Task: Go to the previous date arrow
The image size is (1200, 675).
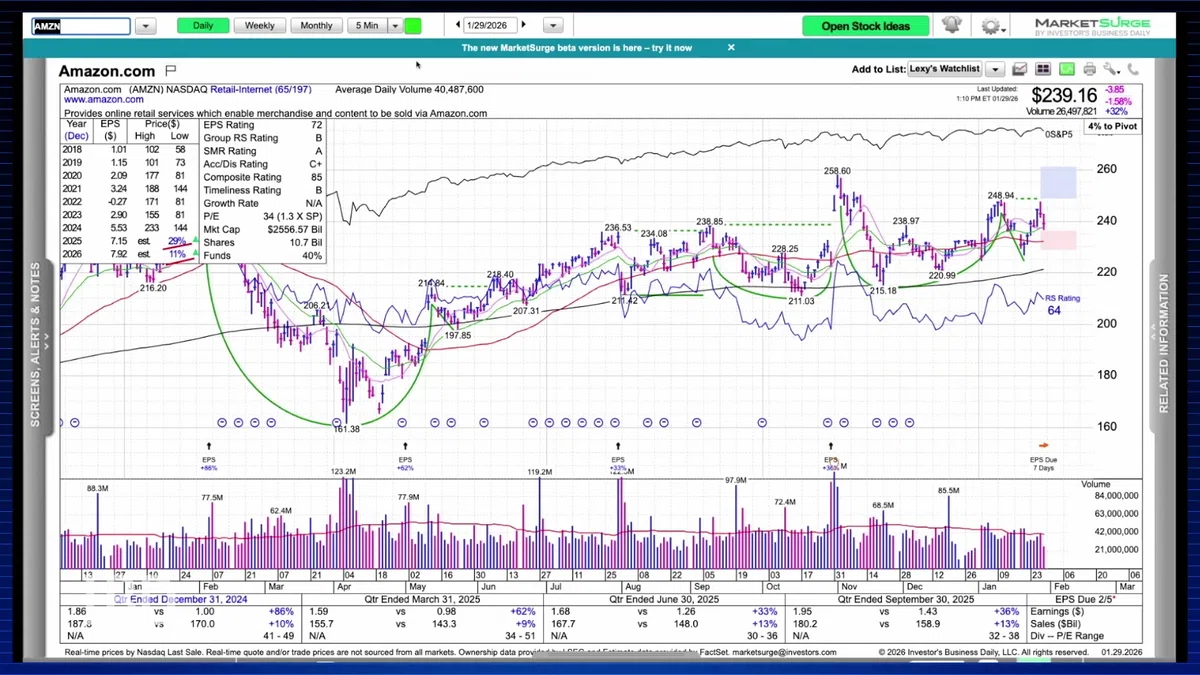Action: 458,25
